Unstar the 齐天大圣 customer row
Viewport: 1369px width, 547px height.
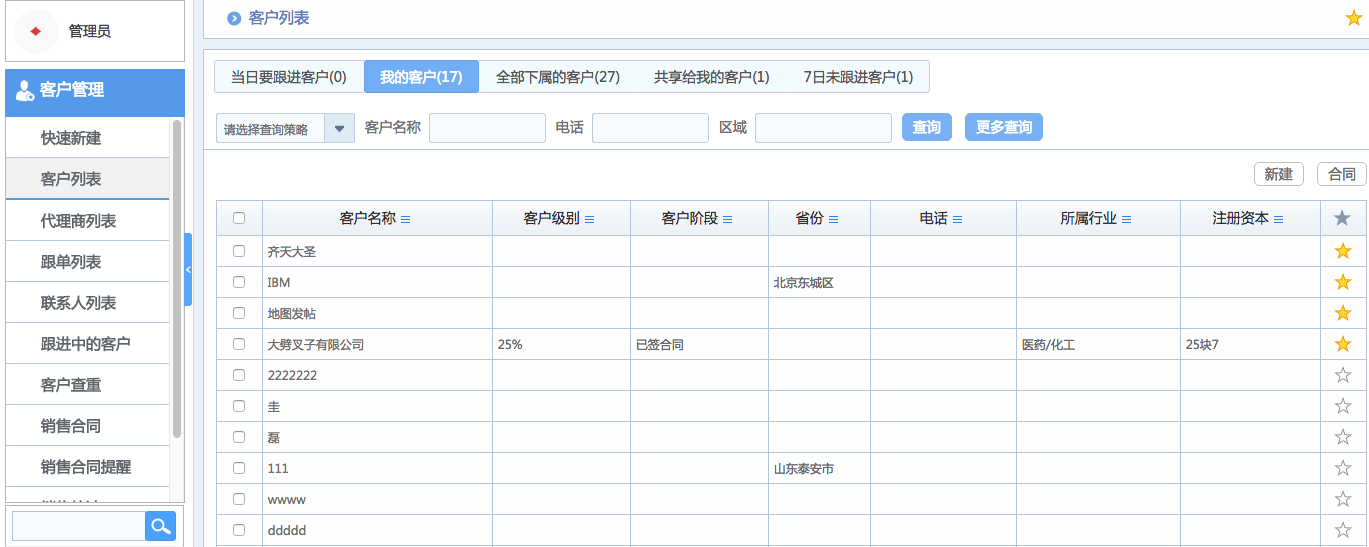pyautogui.click(x=1342, y=251)
